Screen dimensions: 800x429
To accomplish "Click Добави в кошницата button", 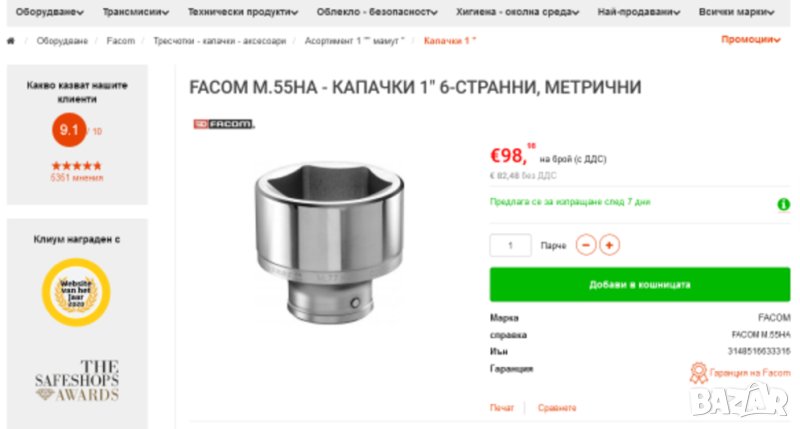I will (640, 285).
